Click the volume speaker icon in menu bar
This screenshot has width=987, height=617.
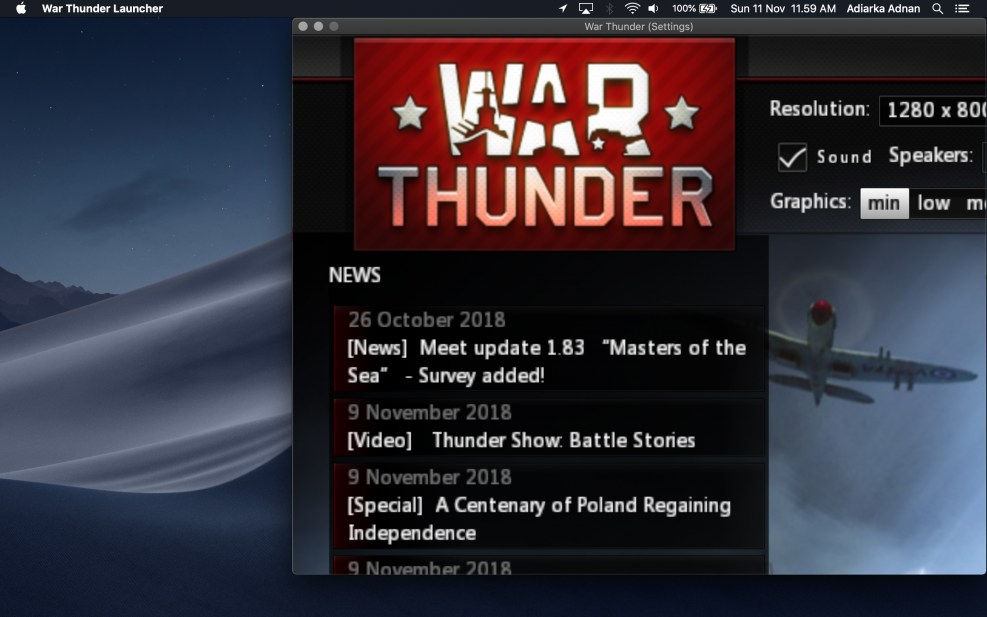point(654,9)
